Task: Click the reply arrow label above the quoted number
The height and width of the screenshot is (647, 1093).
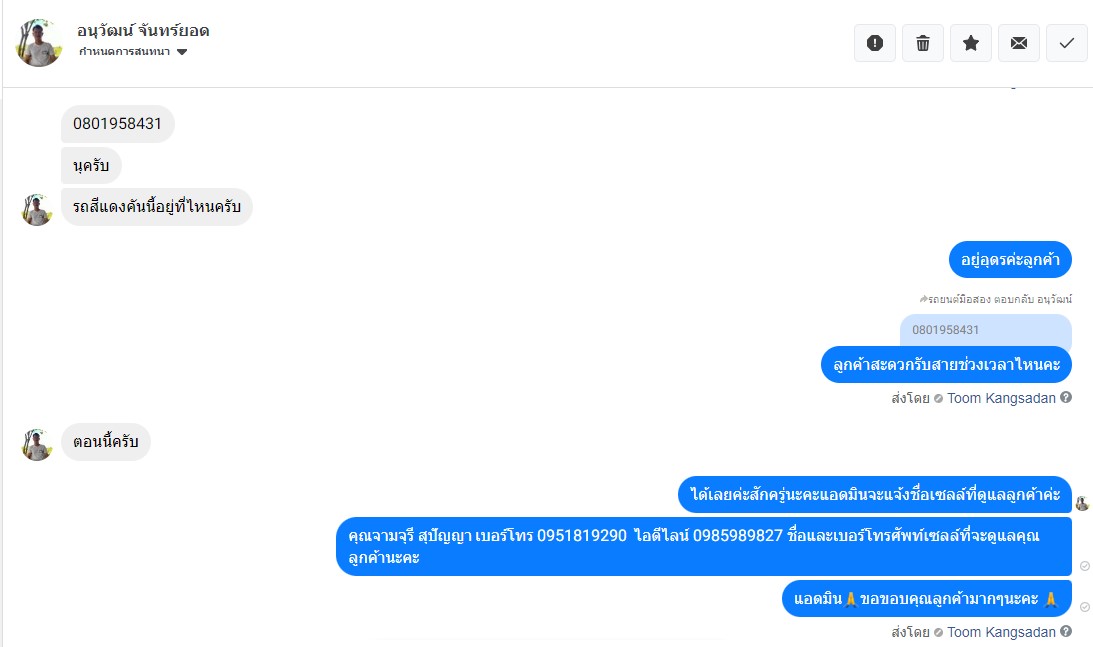Action: [995, 299]
